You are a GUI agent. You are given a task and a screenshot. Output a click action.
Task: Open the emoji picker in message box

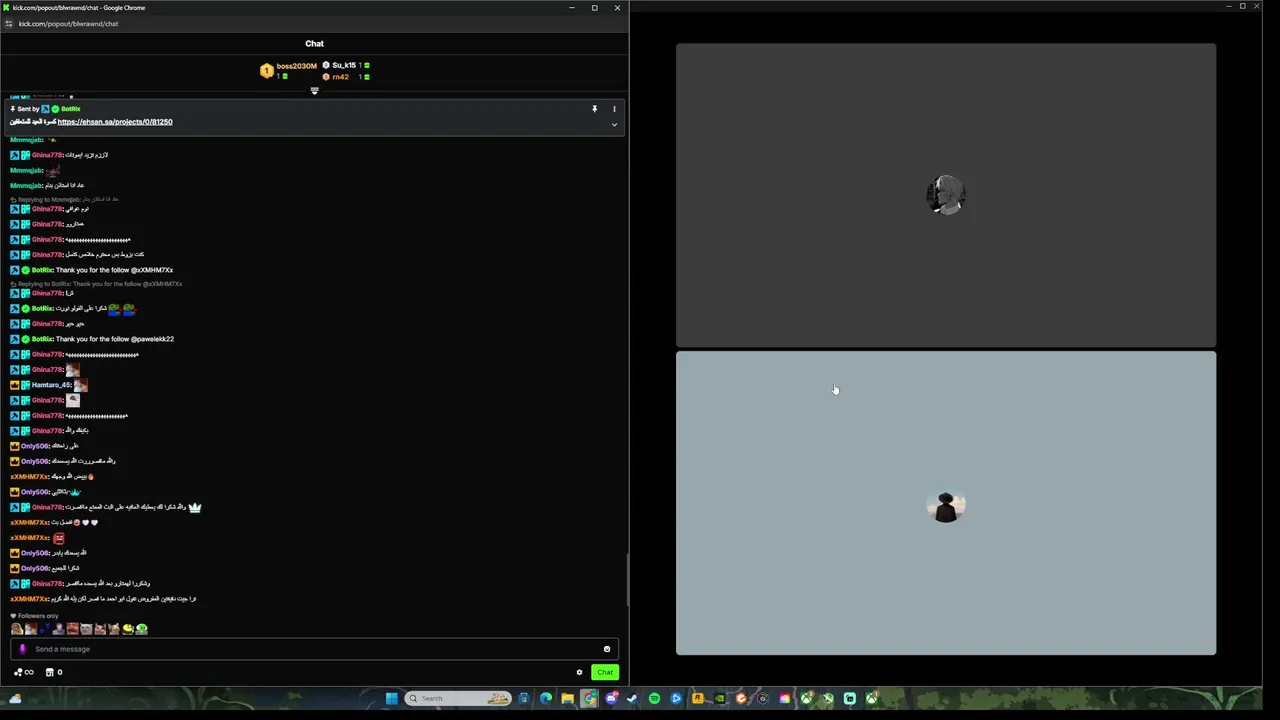[606, 649]
